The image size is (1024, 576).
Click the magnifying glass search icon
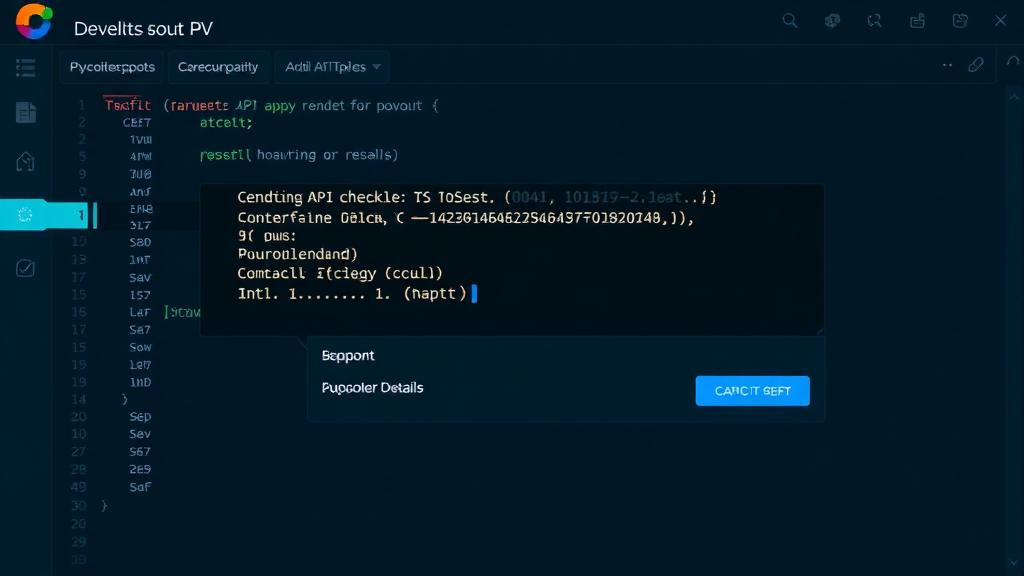point(790,20)
